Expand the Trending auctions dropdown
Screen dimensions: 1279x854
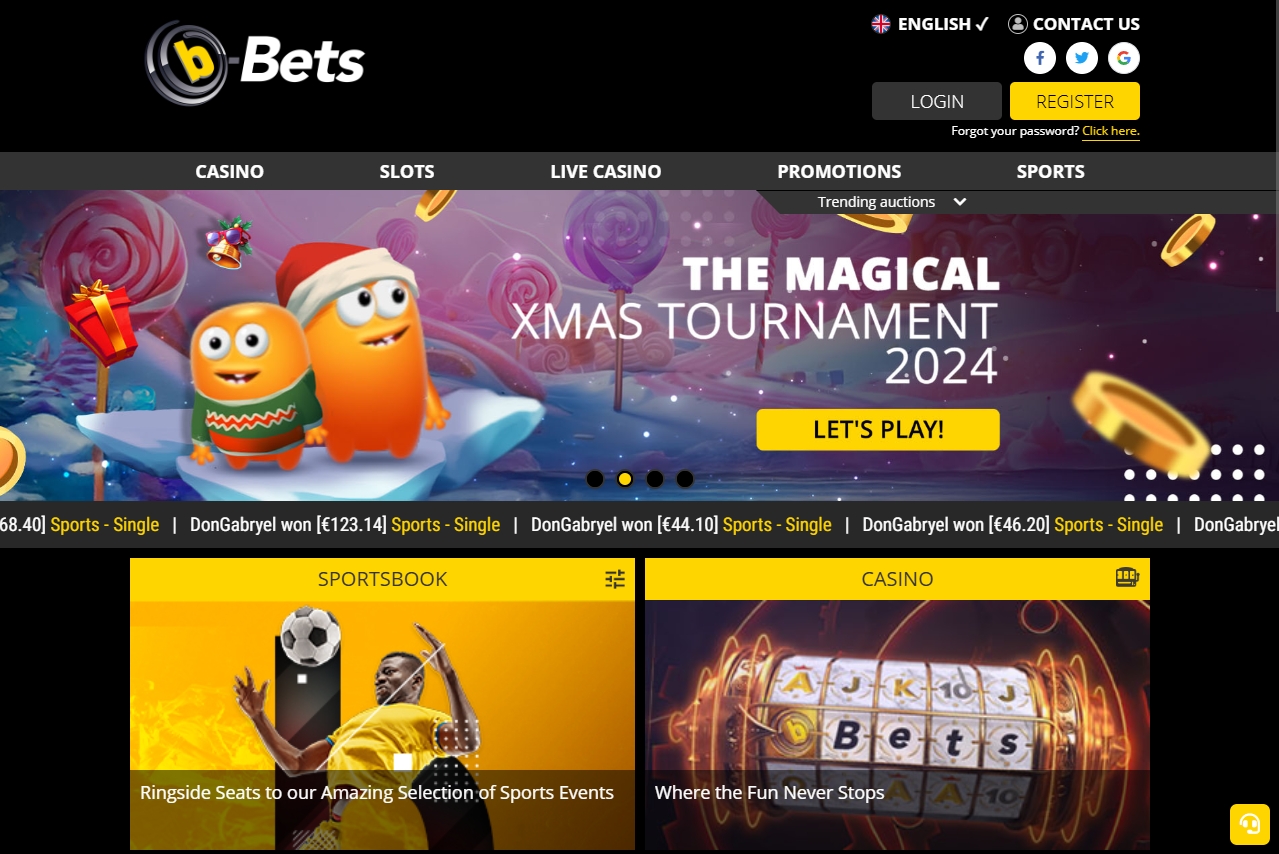click(892, 202)
